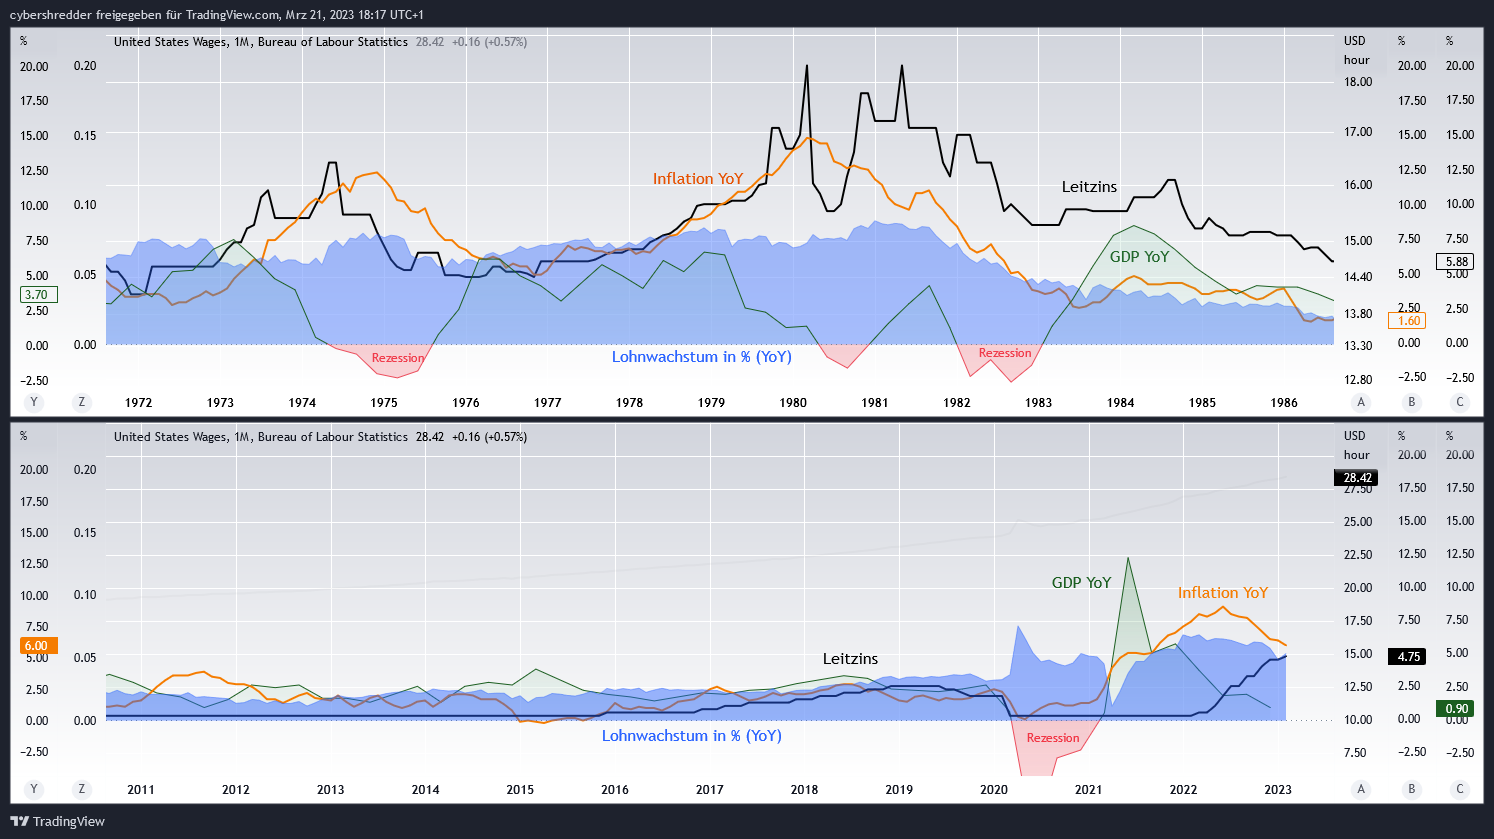The image size is (1494, 839).
Task: Click the Y scale badge in the lower chart
Action: [34, 789]
